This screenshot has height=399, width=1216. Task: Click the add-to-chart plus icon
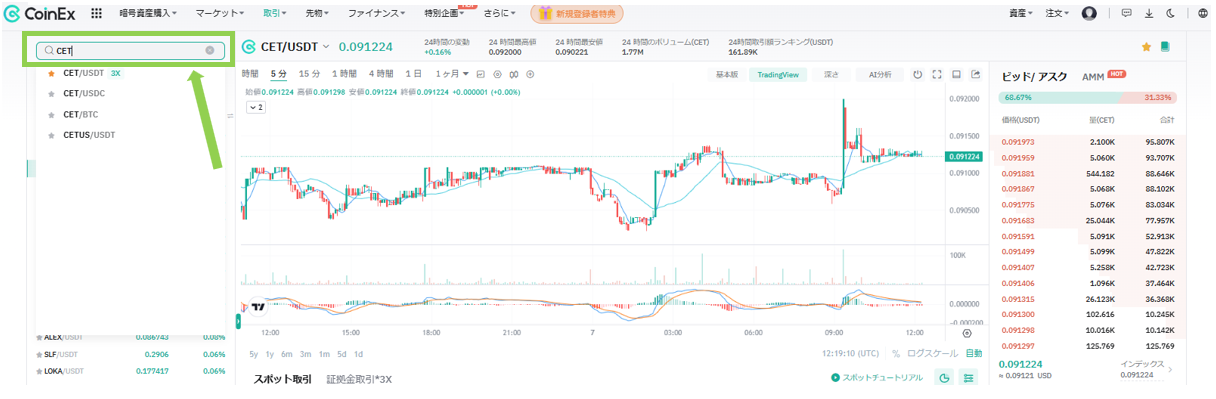pos(529,74)
